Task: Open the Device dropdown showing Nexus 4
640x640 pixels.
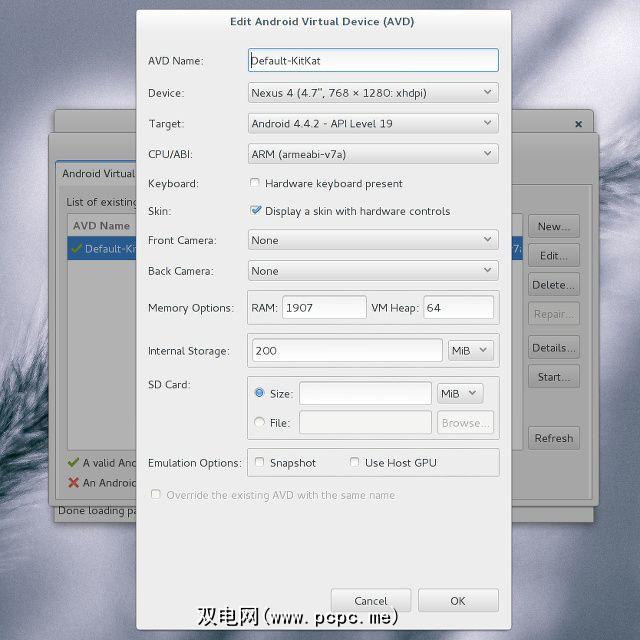Action: click(x=373, y=93)
